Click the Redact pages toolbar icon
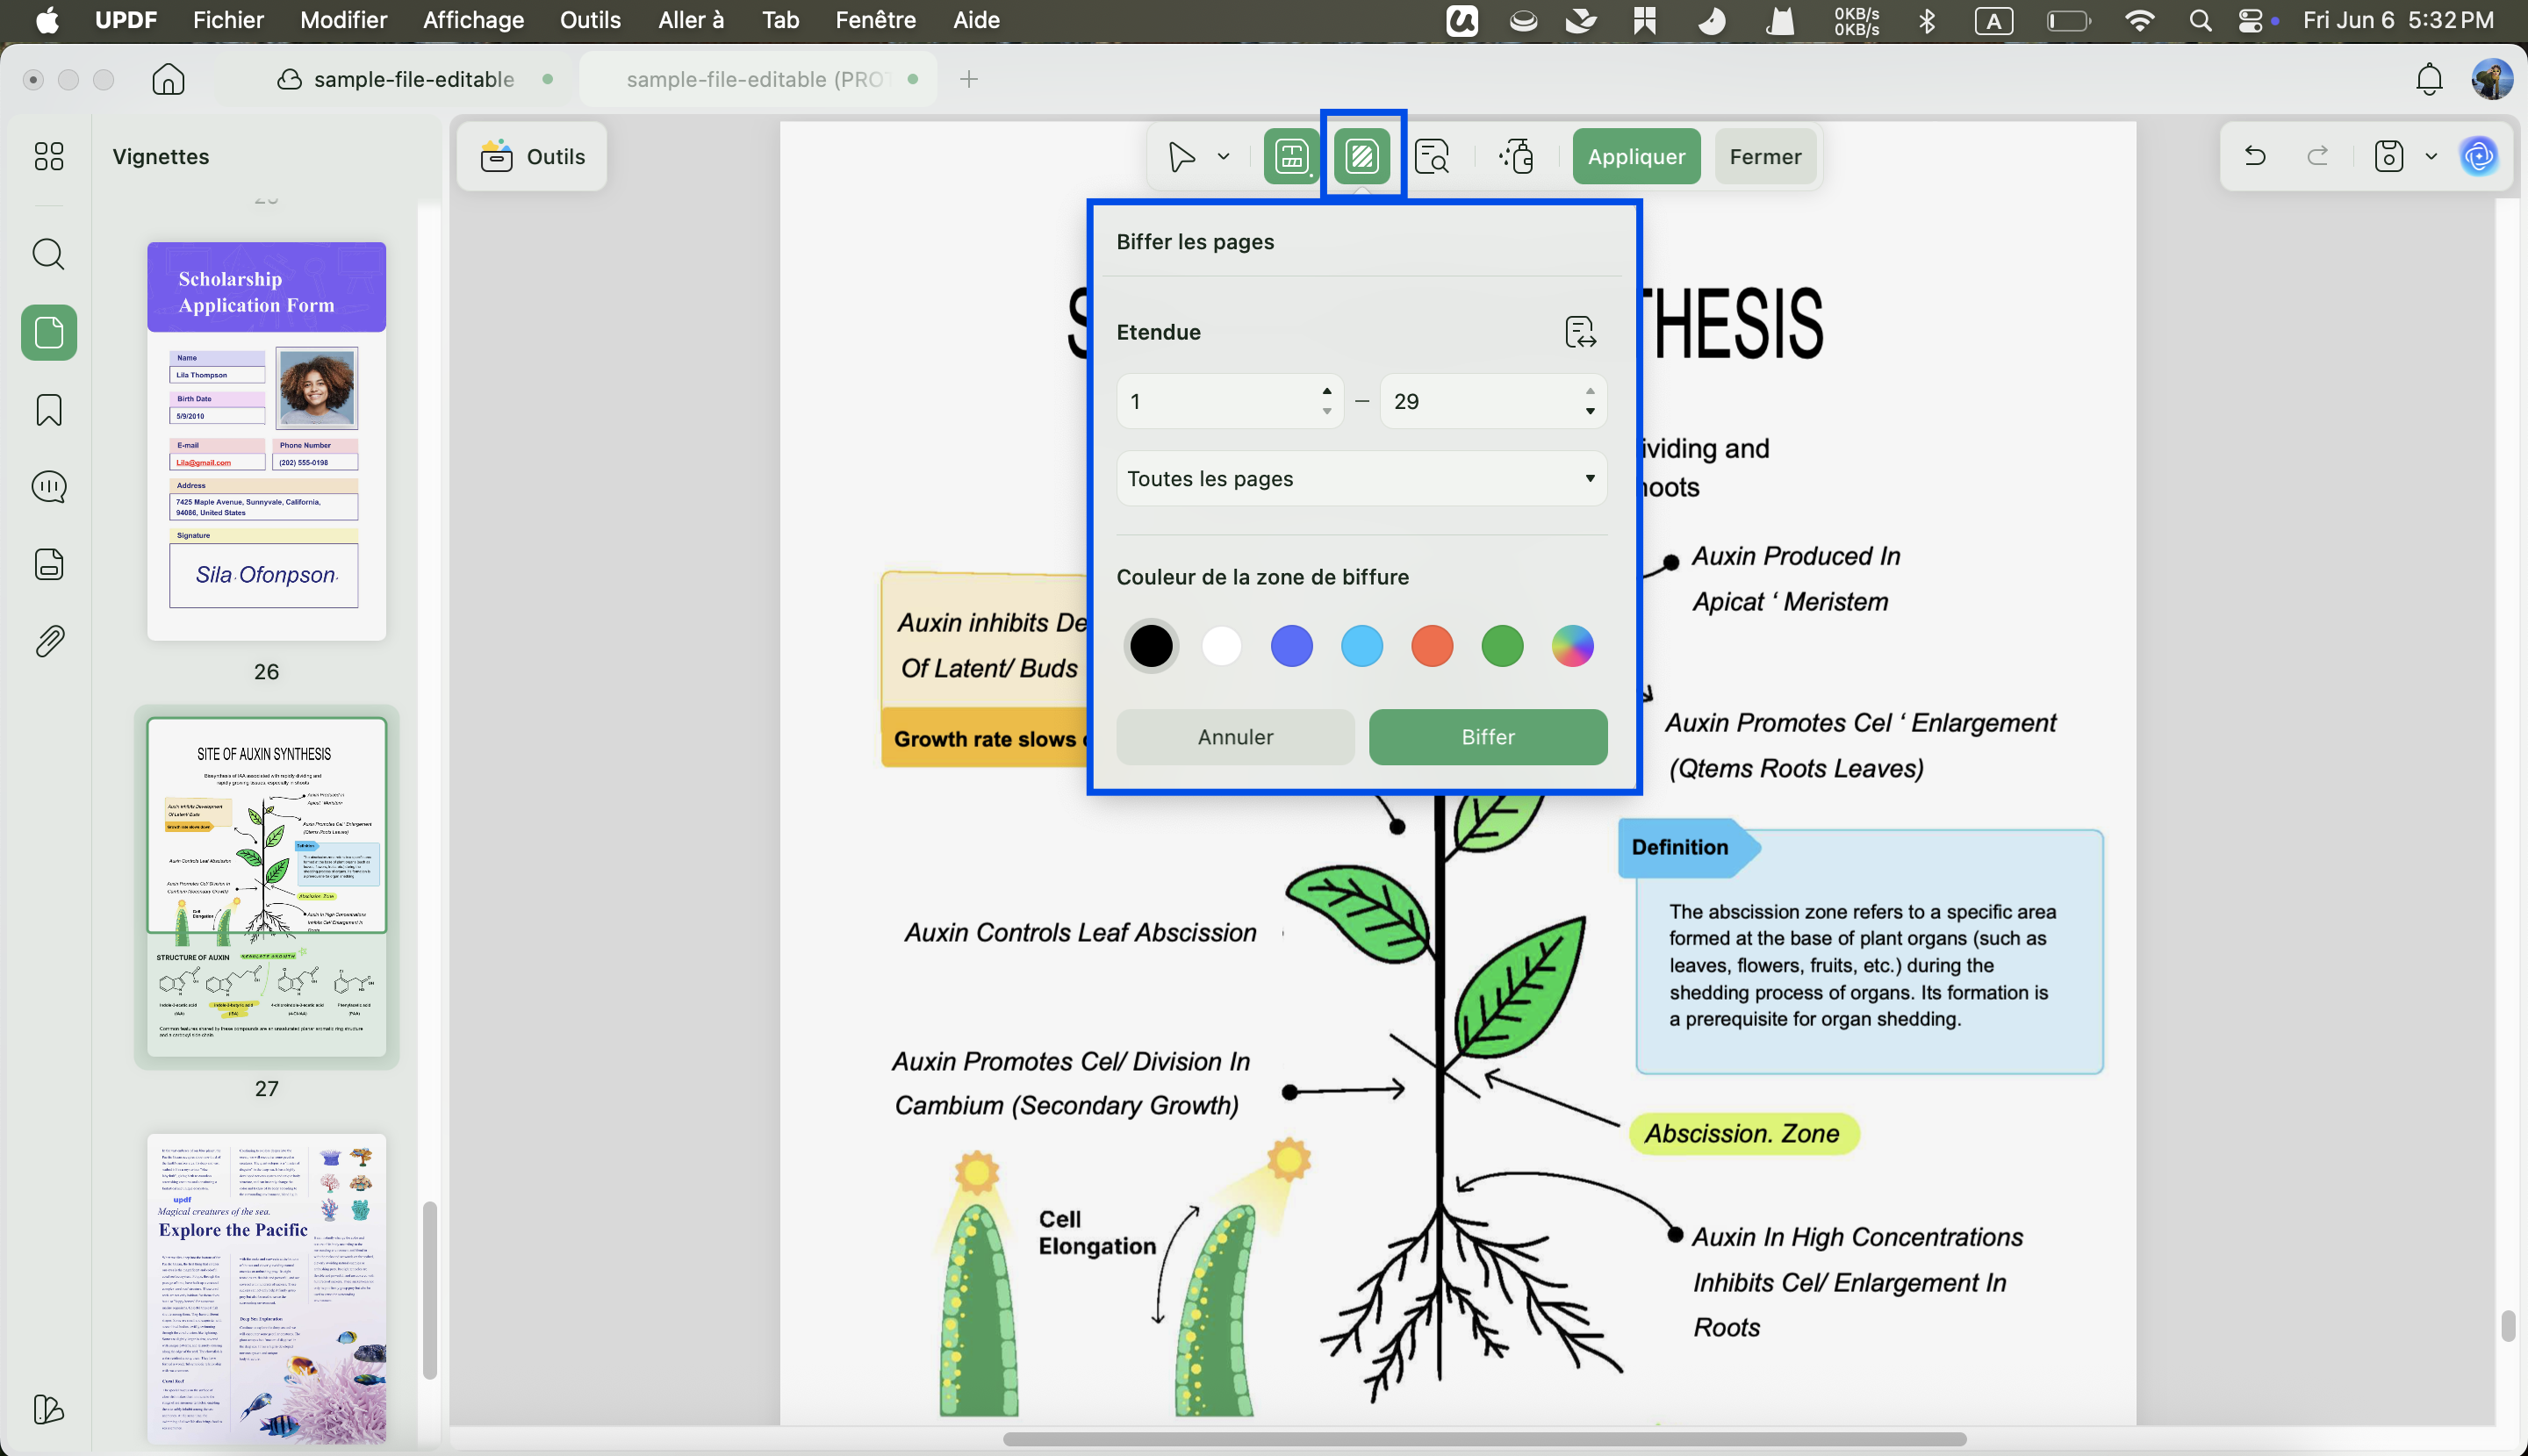2528x1456 pixels. click(x=1362, y=156)
